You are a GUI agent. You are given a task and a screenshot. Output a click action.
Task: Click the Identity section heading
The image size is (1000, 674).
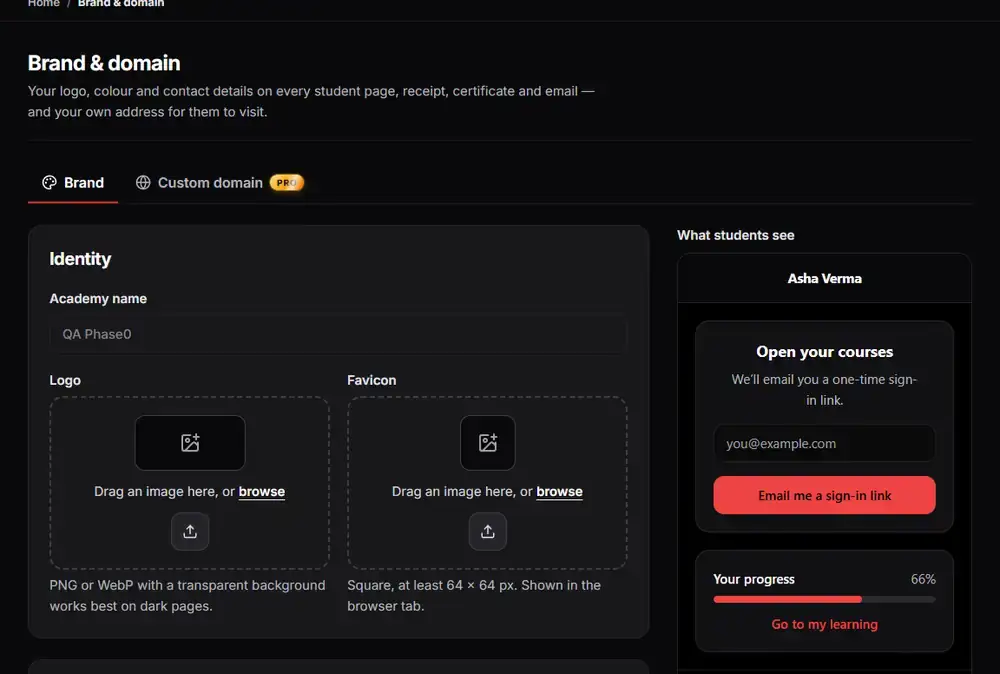(80, 259)
